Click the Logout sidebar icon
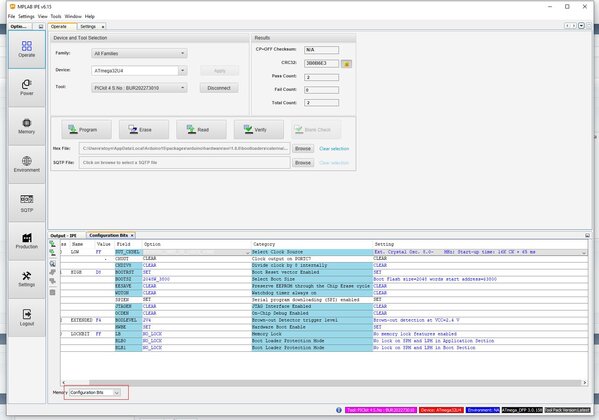599x420 pixels. point(27,318)
